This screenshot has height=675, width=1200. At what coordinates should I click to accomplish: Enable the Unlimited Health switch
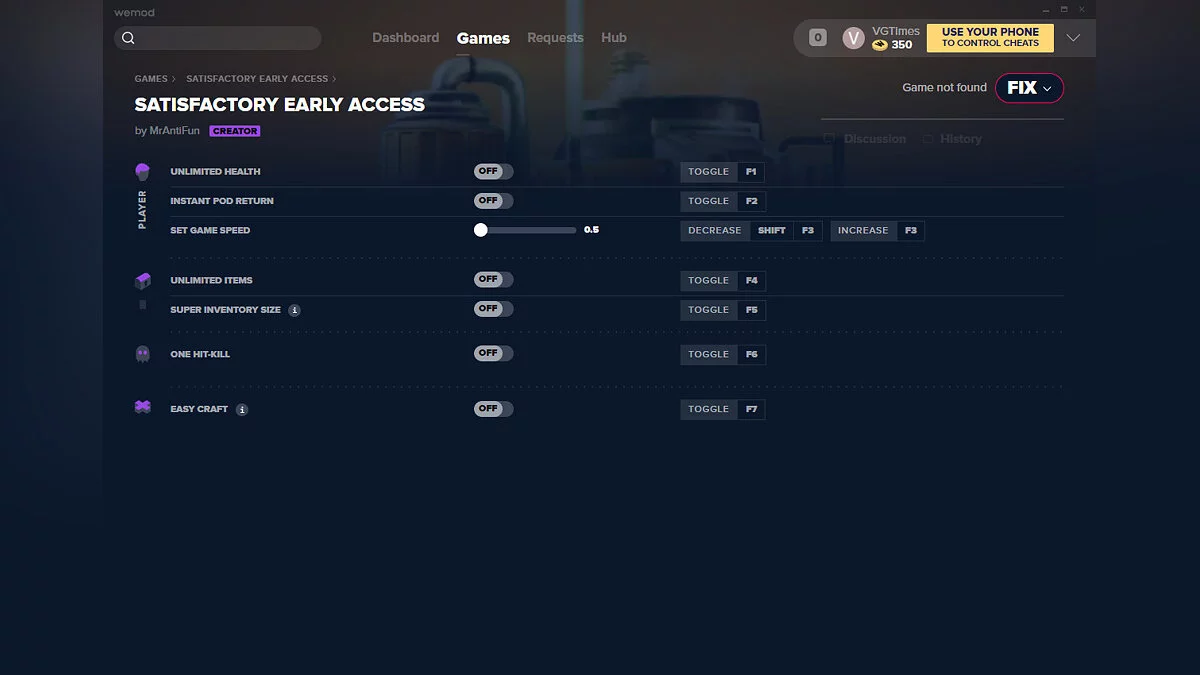coord(492,171)
